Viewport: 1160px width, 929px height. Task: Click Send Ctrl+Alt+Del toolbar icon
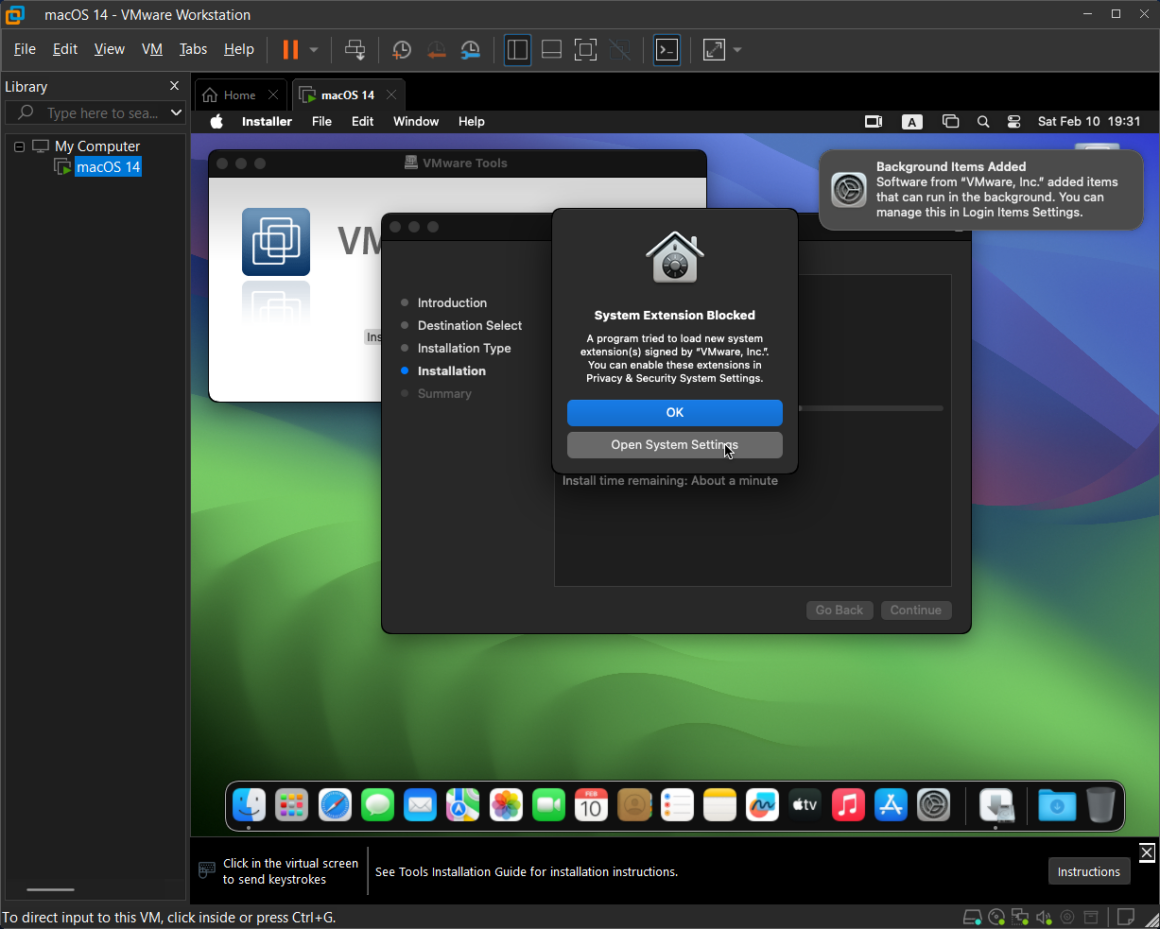pos(355,50)
